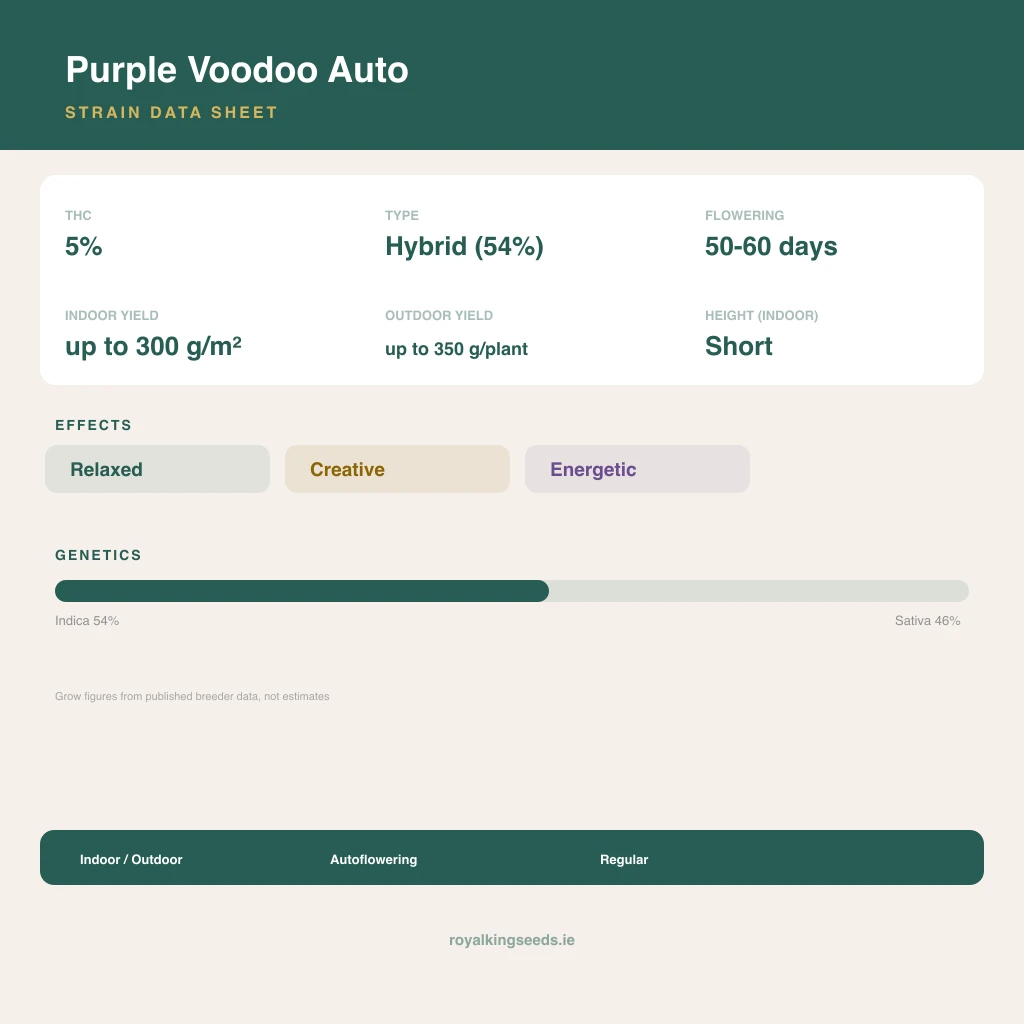Click the THC 5% value

point(84,247)
